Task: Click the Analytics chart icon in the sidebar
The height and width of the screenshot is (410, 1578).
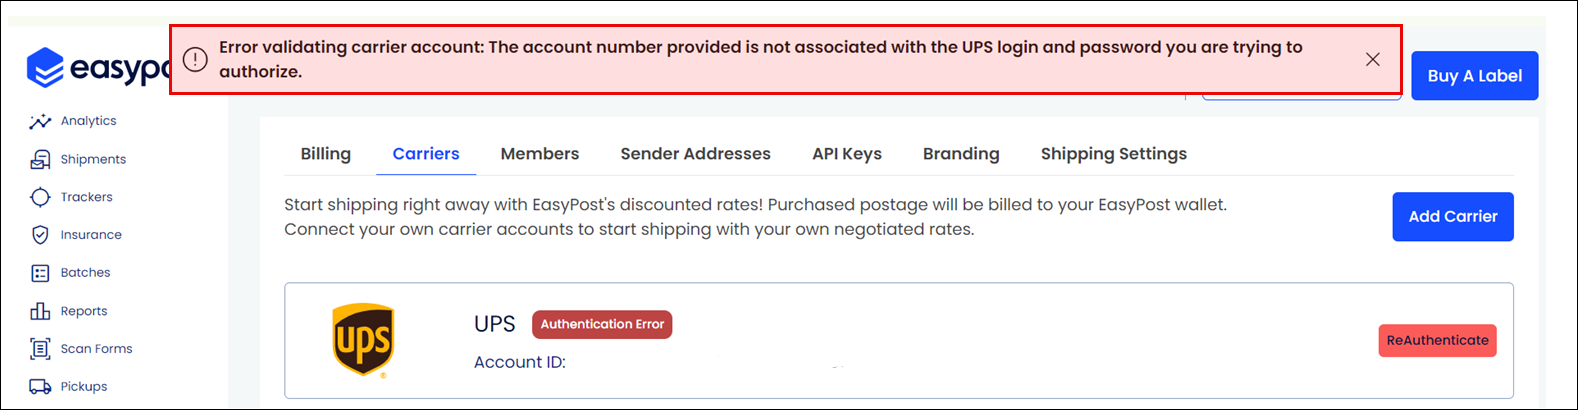Action: [x=40, y=121]
